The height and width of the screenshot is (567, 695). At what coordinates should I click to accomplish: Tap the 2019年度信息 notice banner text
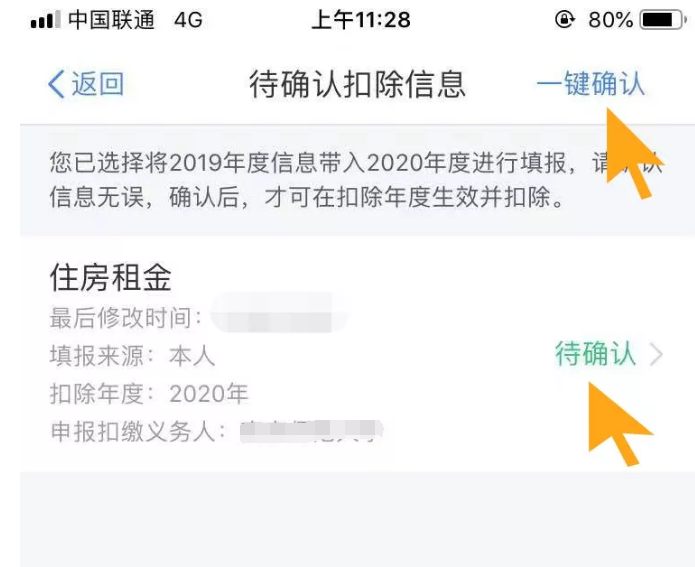coord(356,180)
